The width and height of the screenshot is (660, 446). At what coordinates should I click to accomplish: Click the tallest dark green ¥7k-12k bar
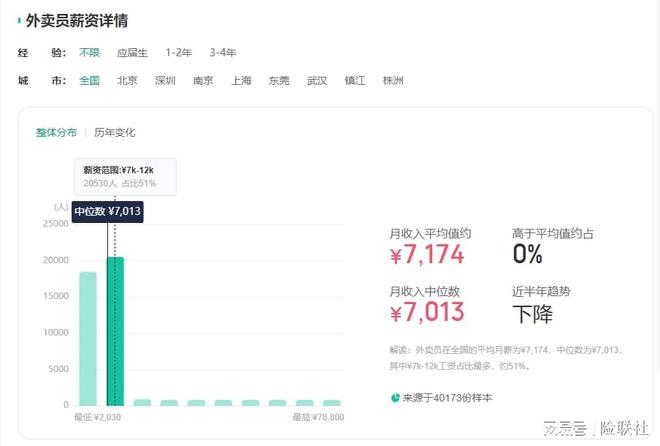[x=115, y=332]
